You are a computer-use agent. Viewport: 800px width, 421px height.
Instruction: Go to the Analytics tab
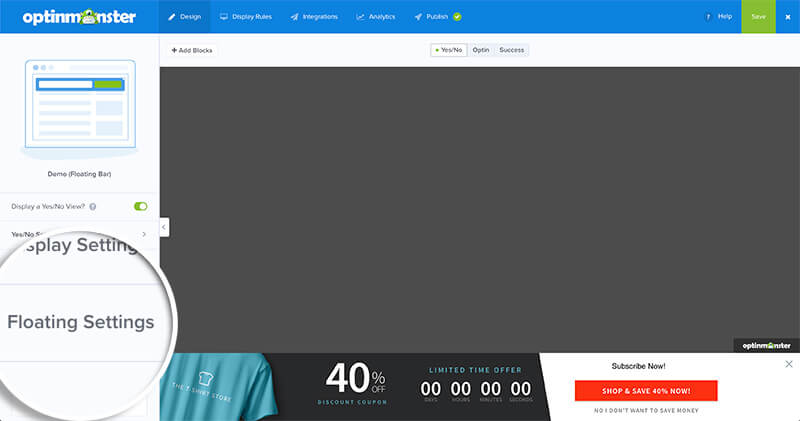click(376, 17)
